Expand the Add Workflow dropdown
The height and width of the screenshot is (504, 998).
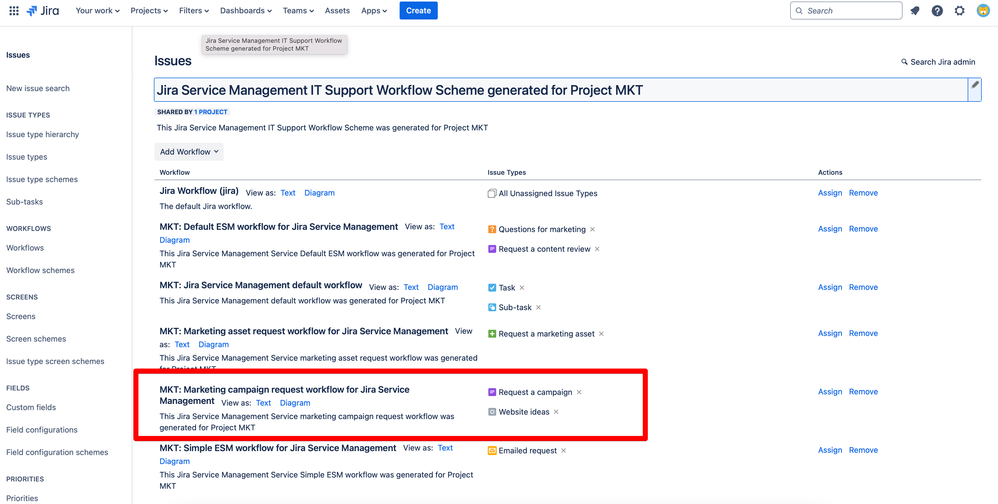pyautogui.click(x=189, y=151)
